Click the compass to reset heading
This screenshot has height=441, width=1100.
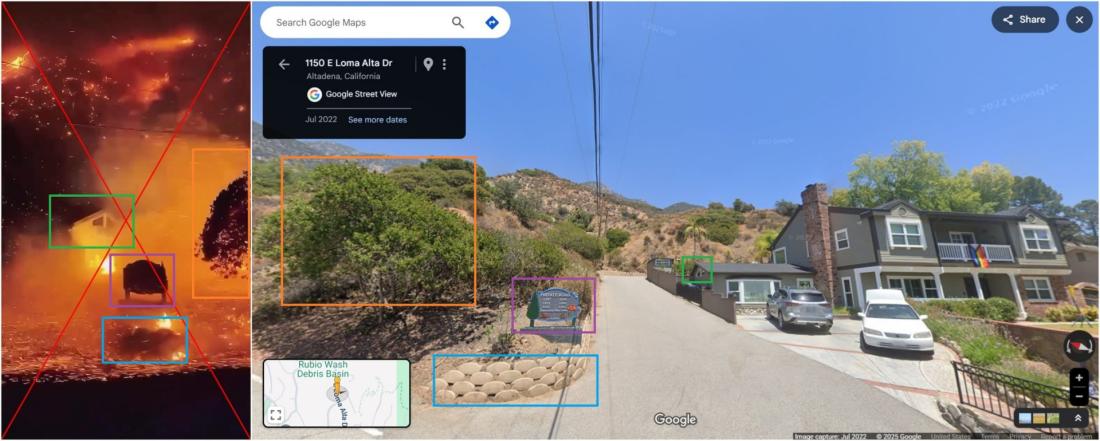1078,346
